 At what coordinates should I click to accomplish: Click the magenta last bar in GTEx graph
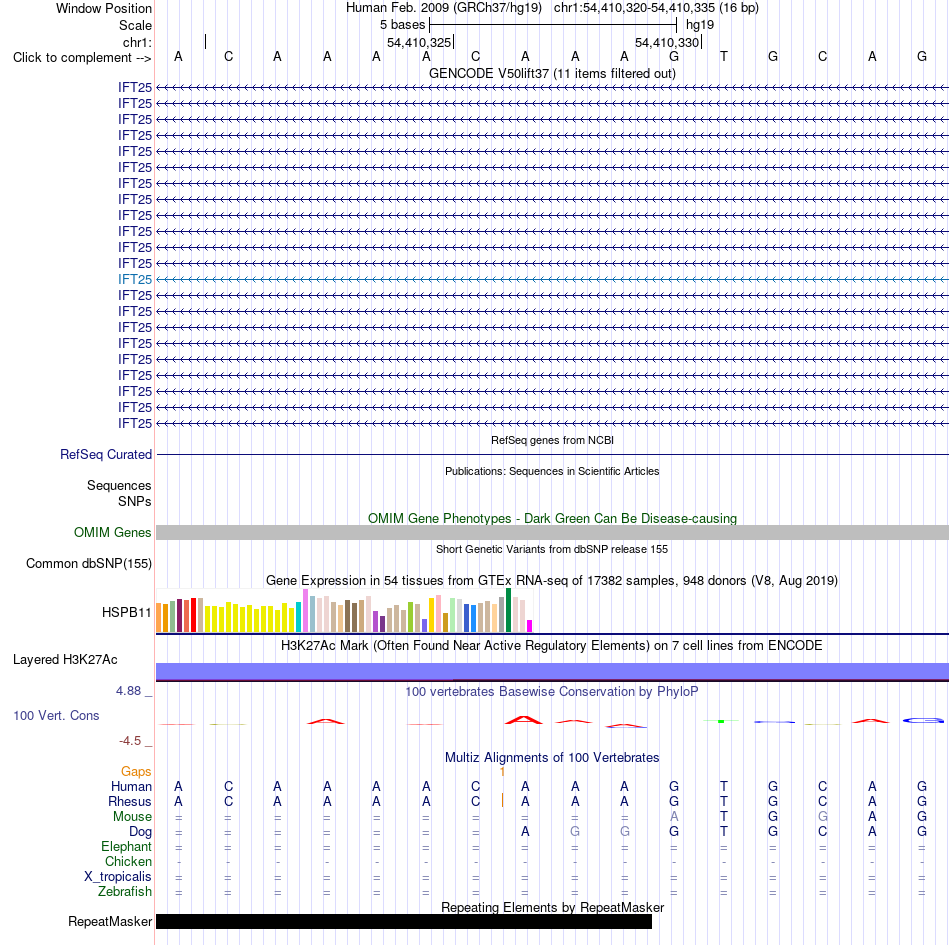(530, 626)
